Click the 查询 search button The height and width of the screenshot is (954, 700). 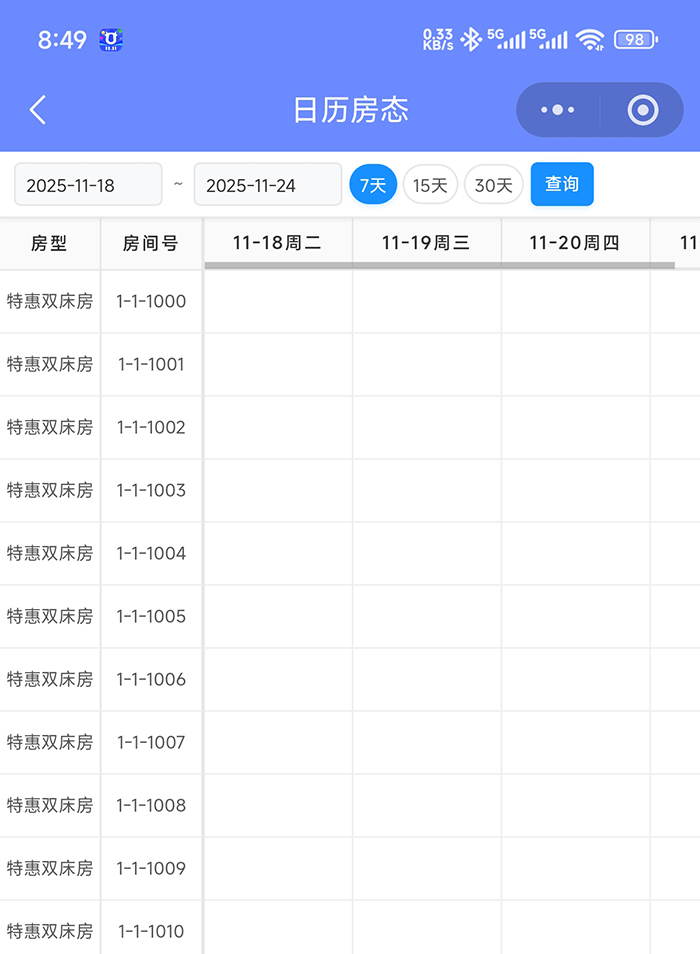(x=562, y=184)
